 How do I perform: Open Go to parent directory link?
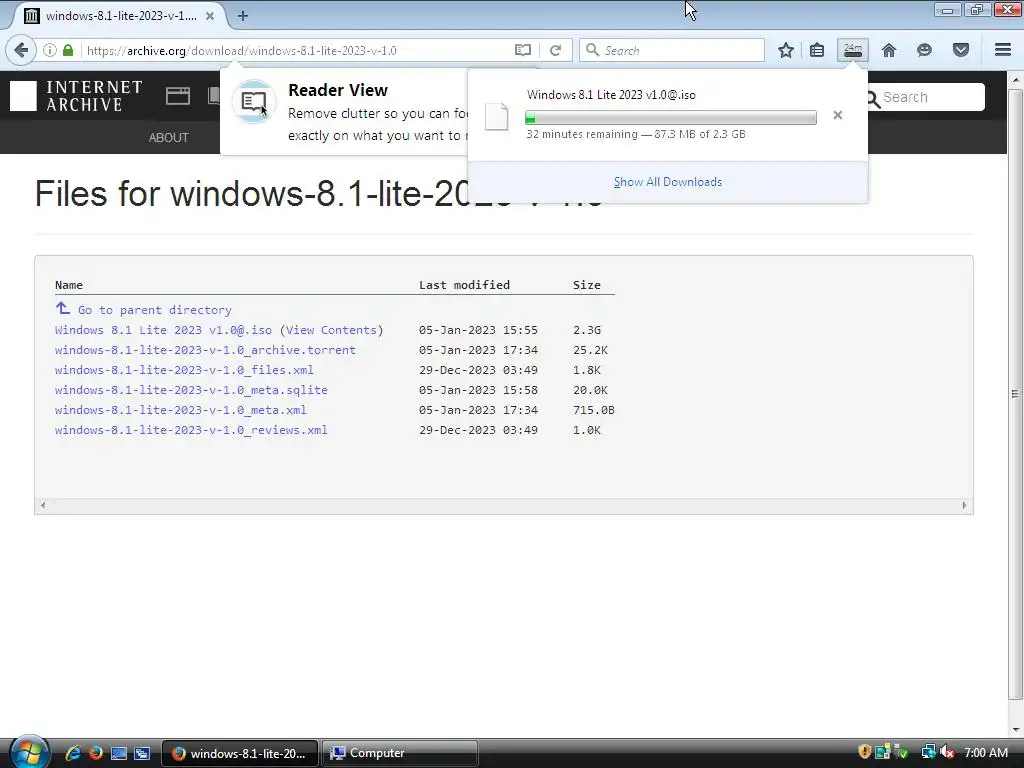pos(155,310)
